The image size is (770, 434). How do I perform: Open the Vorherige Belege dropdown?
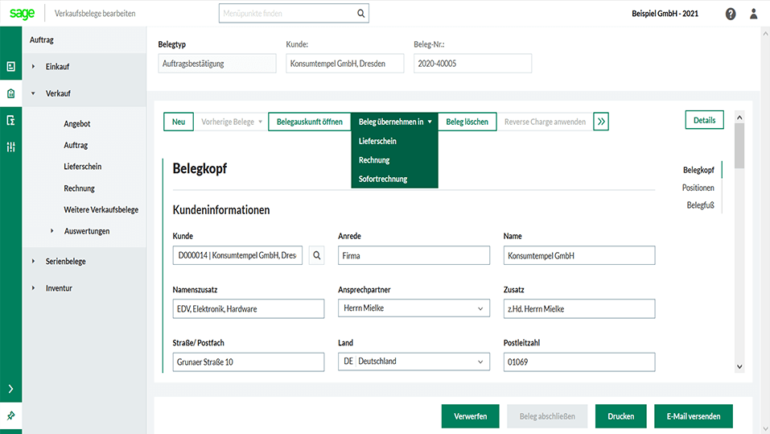(231, 122)
